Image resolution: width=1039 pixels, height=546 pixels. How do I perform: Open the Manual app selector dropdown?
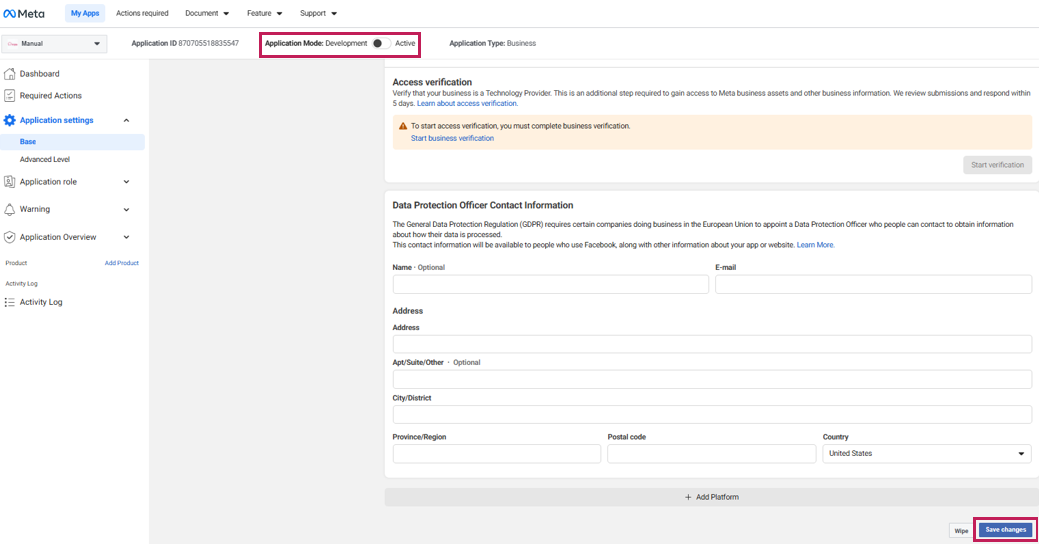tap(54, 44)
